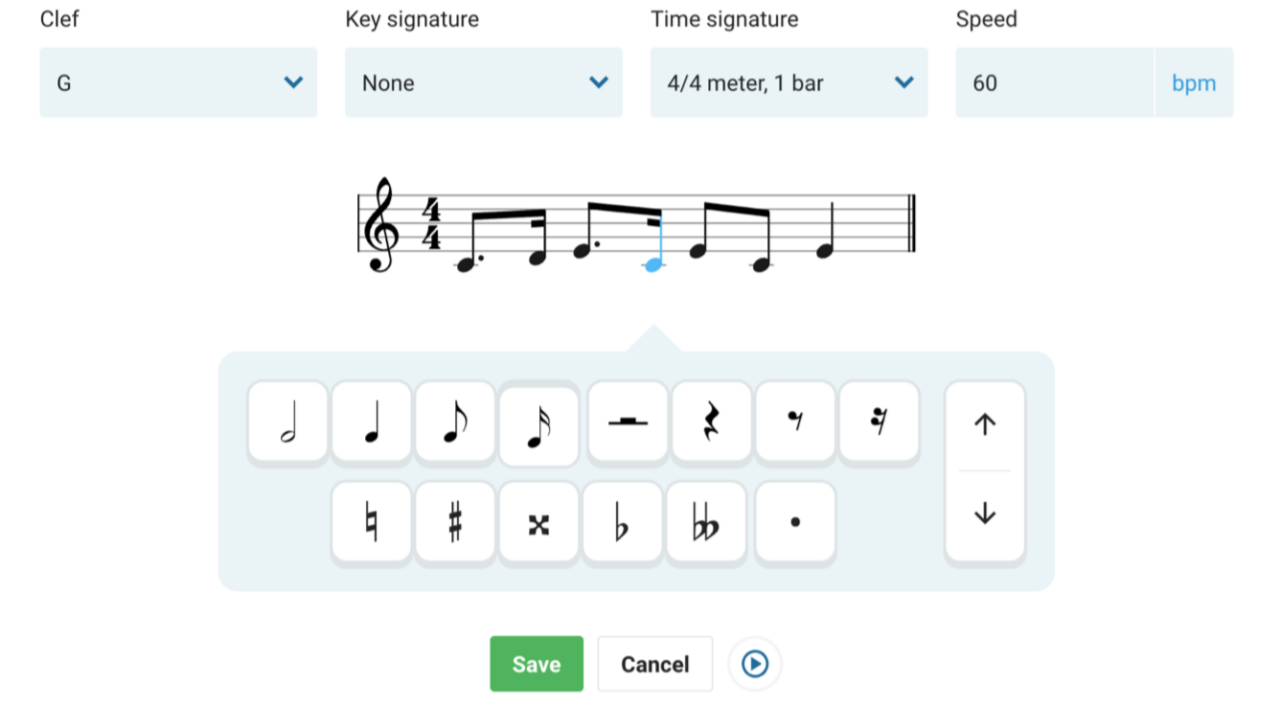1280x705 pixels.
Task: Apply the flat accidental
Action: (623, 522)
